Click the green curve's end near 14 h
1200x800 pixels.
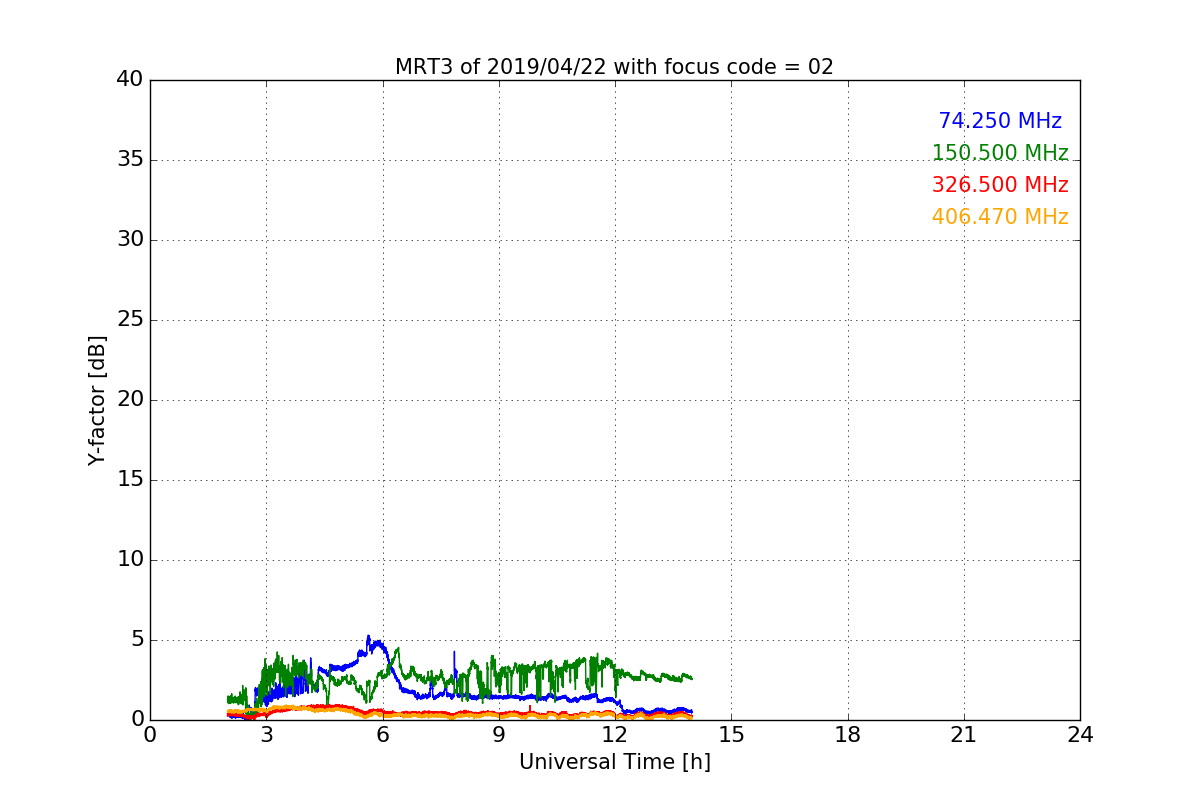(x=690, y=678)
